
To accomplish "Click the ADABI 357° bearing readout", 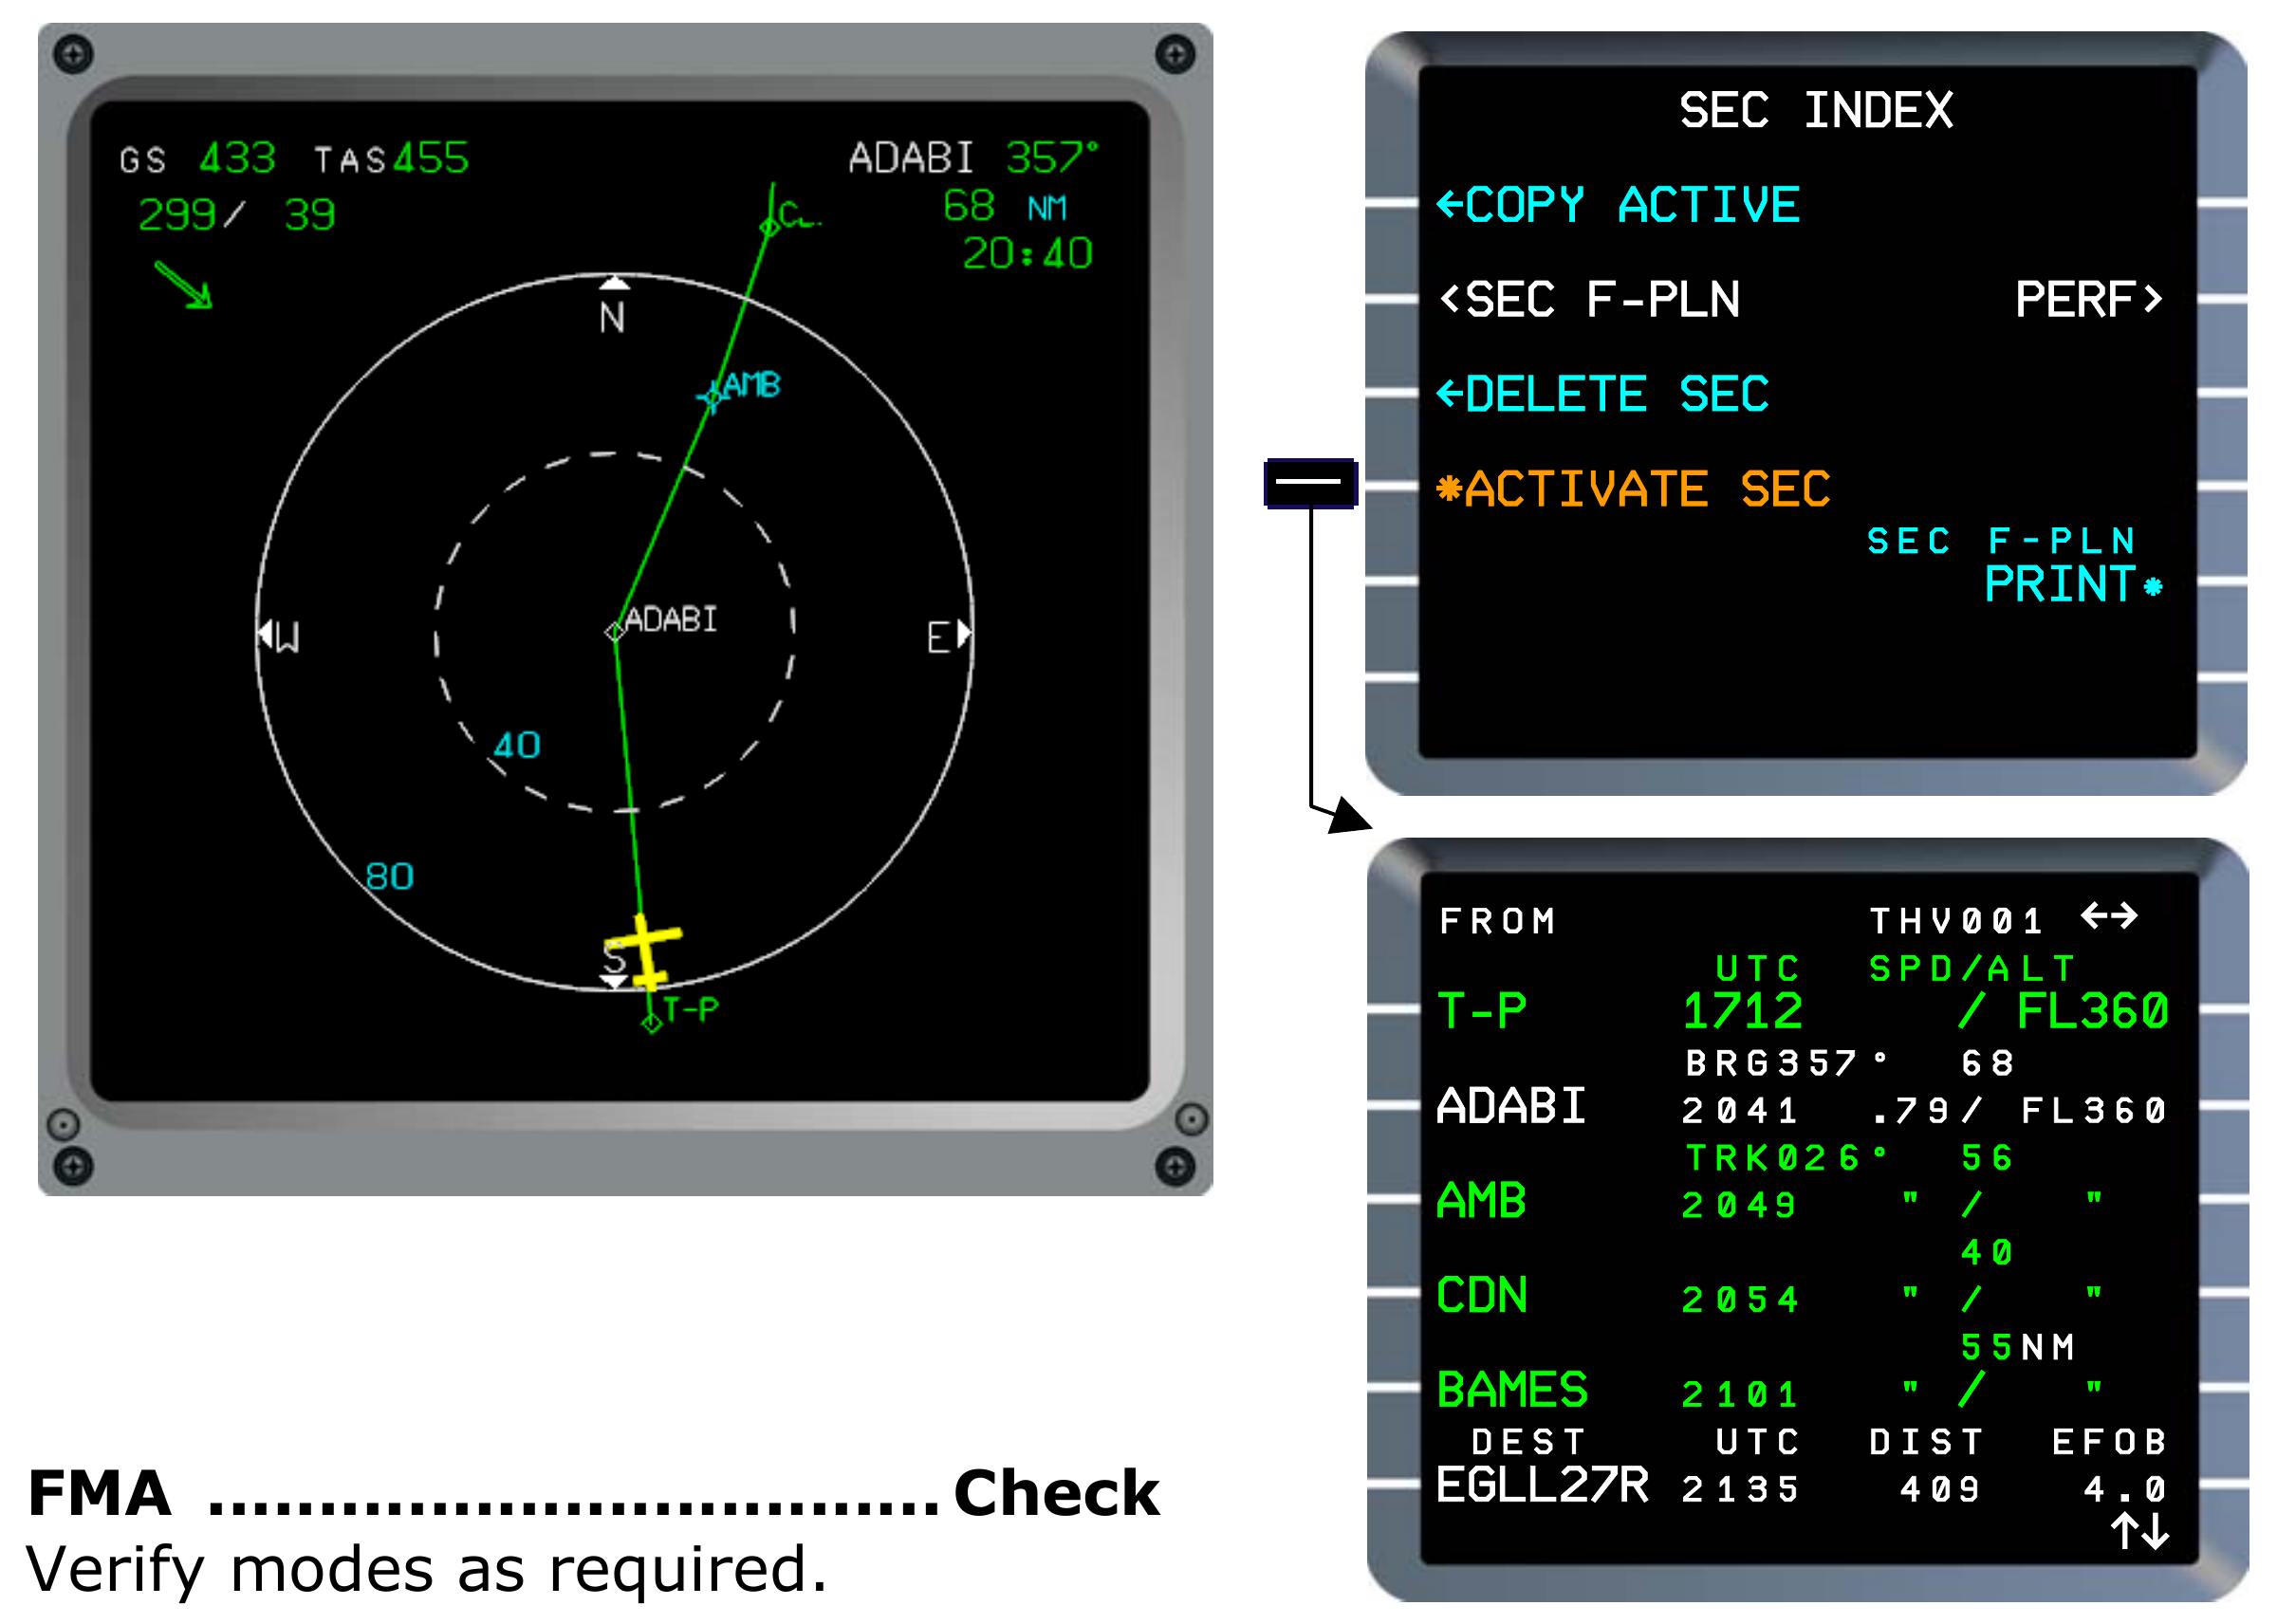I will 974,158.
